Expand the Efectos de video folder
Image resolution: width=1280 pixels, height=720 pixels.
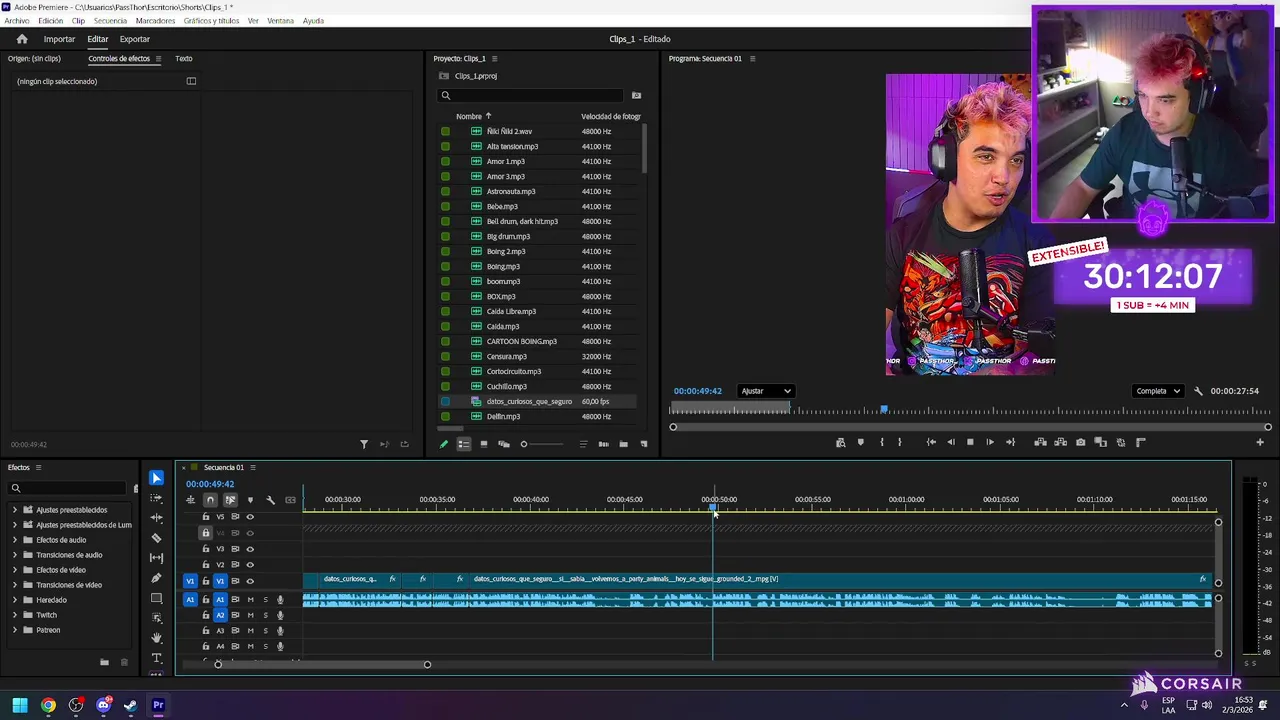[15, 570]
